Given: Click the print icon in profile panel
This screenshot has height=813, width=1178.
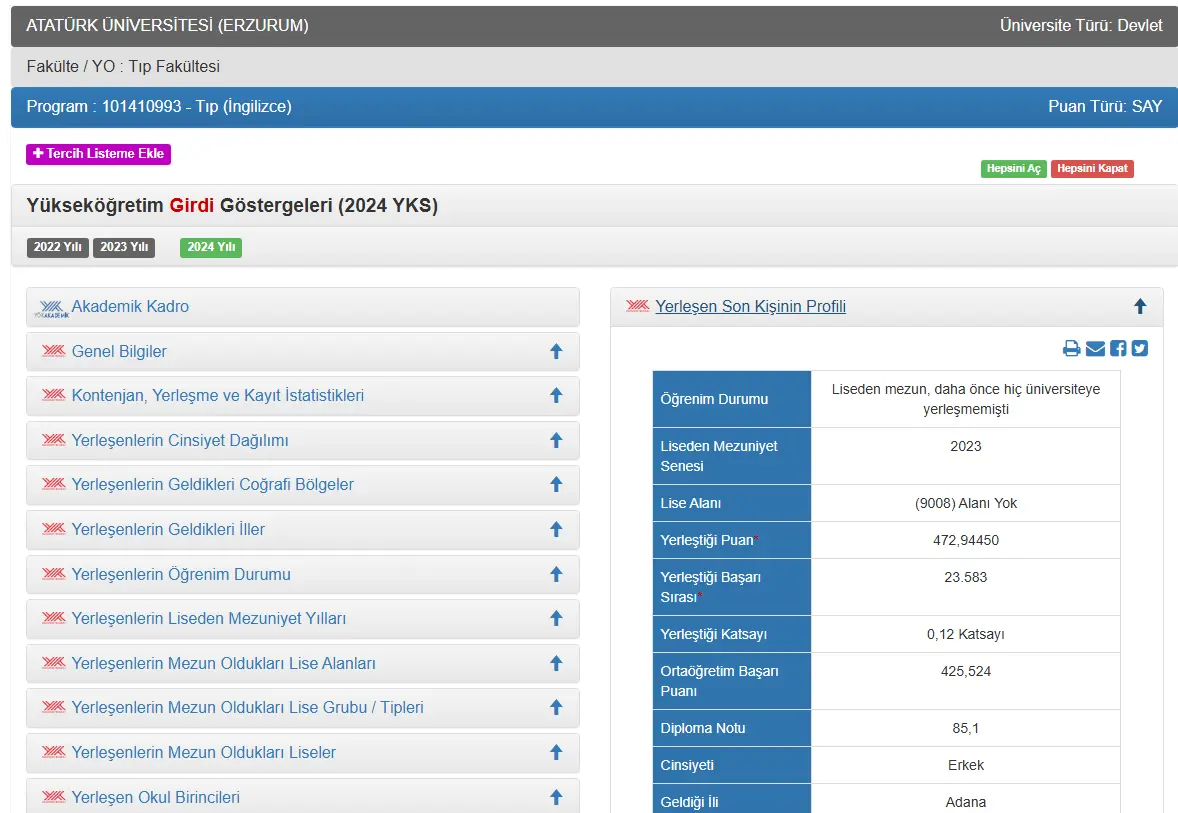Looking at the screenshot, I should [x=1071, y=349].
